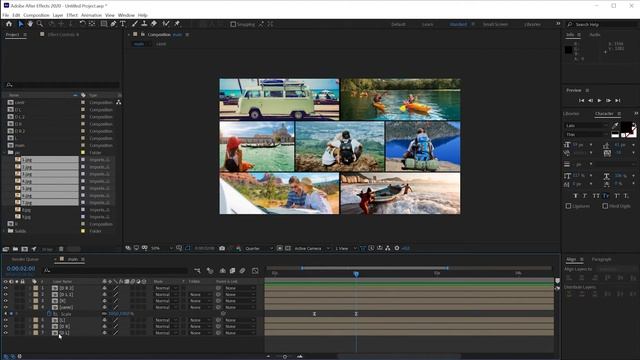Click the Faux Bold button in Character panel
The height and width of the screenshot is (360, 640).
576,196
